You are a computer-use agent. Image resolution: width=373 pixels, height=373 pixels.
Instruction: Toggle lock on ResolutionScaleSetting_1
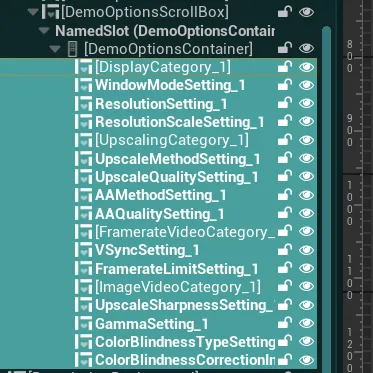pos(285,122)
